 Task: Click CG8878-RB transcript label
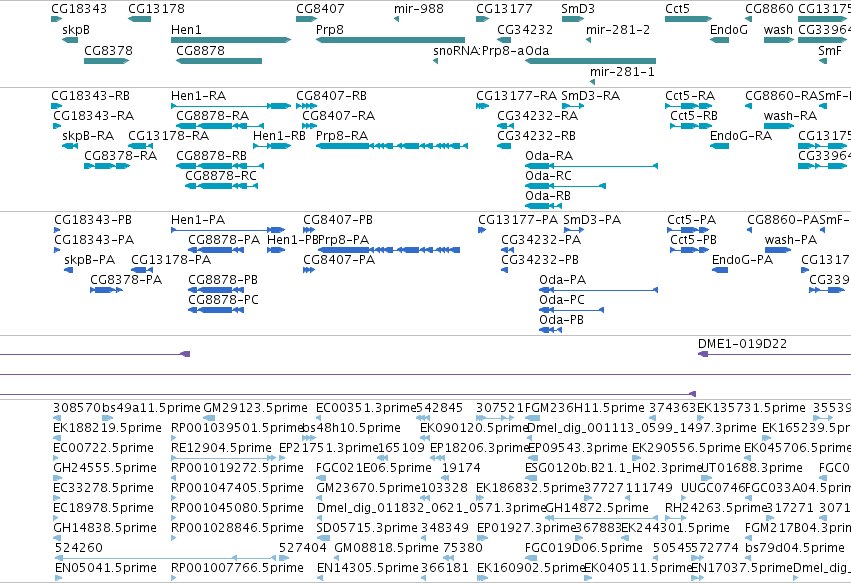pos(211,156)
